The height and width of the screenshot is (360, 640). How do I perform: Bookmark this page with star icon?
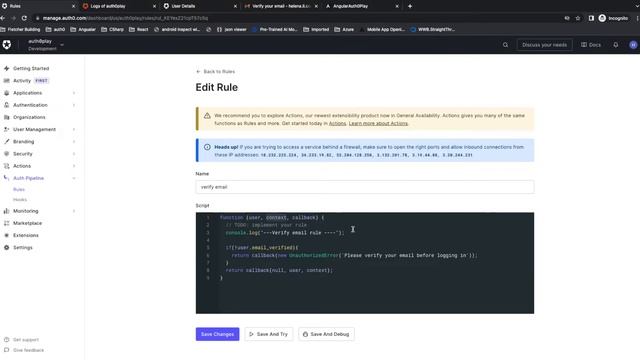pos(578,18)
